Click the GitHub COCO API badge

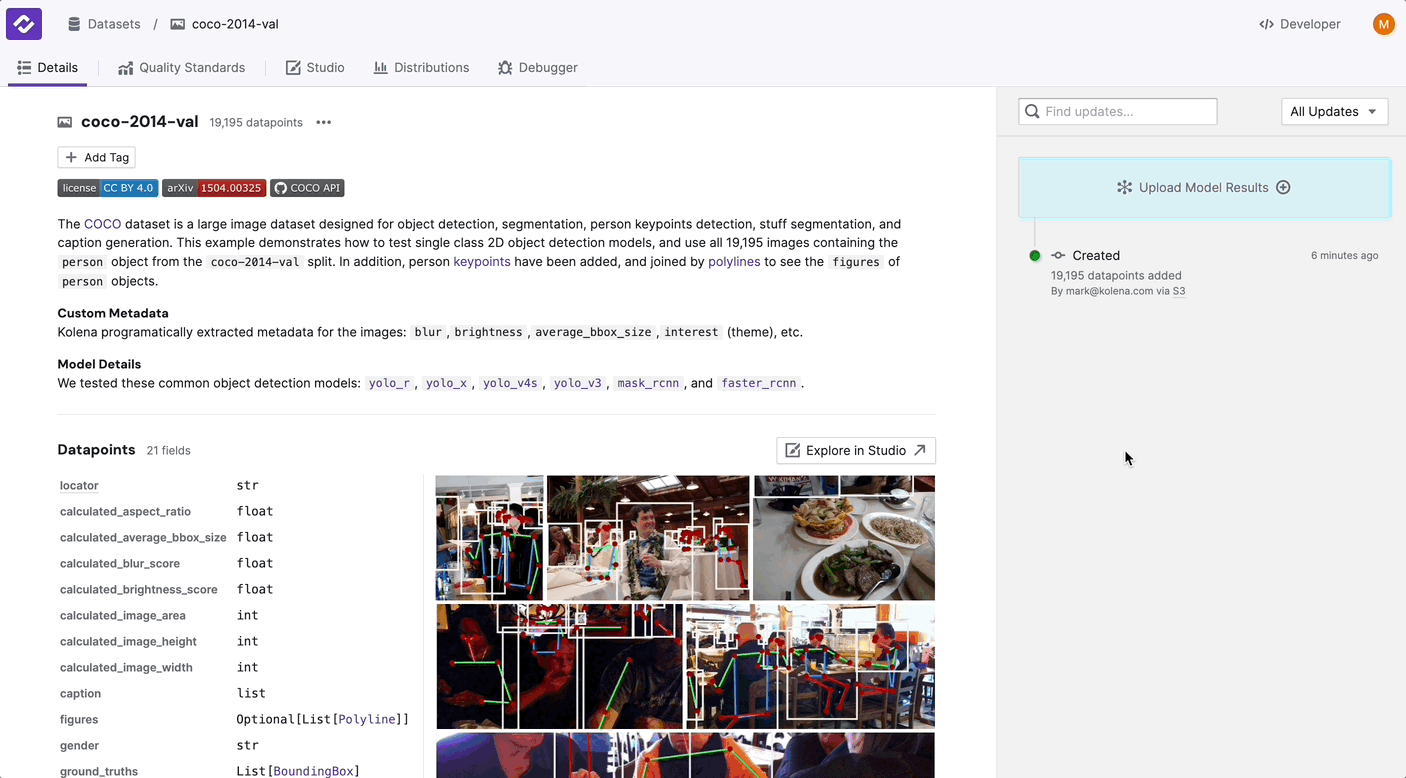coord(307,188)
